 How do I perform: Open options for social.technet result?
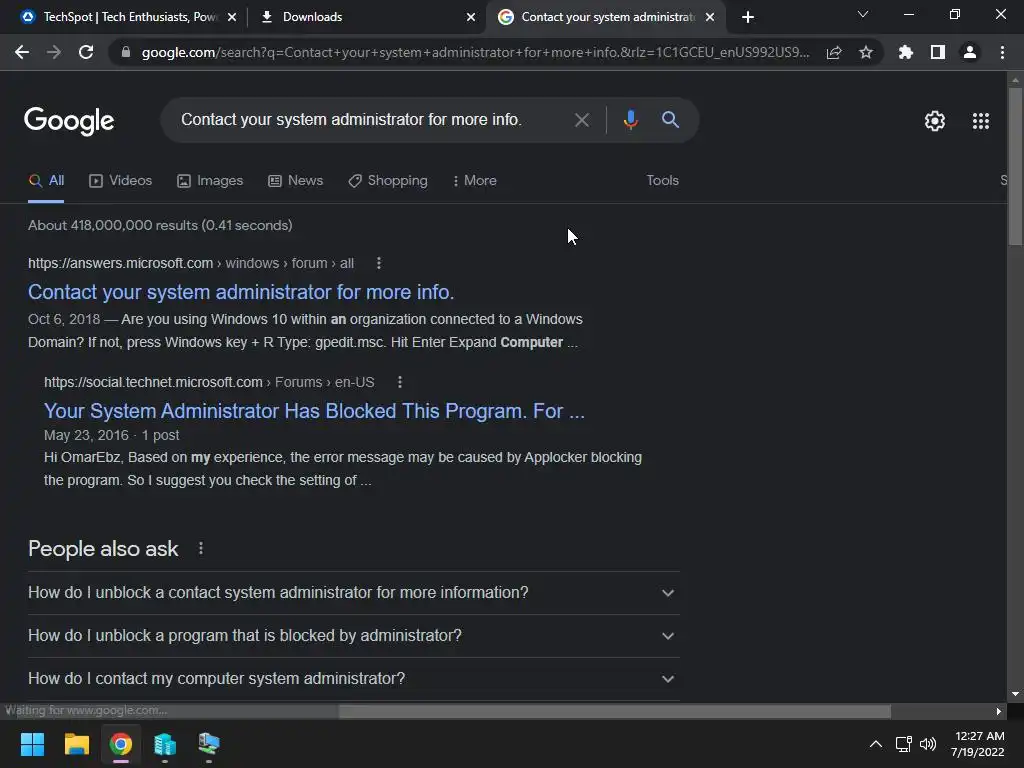400,382
